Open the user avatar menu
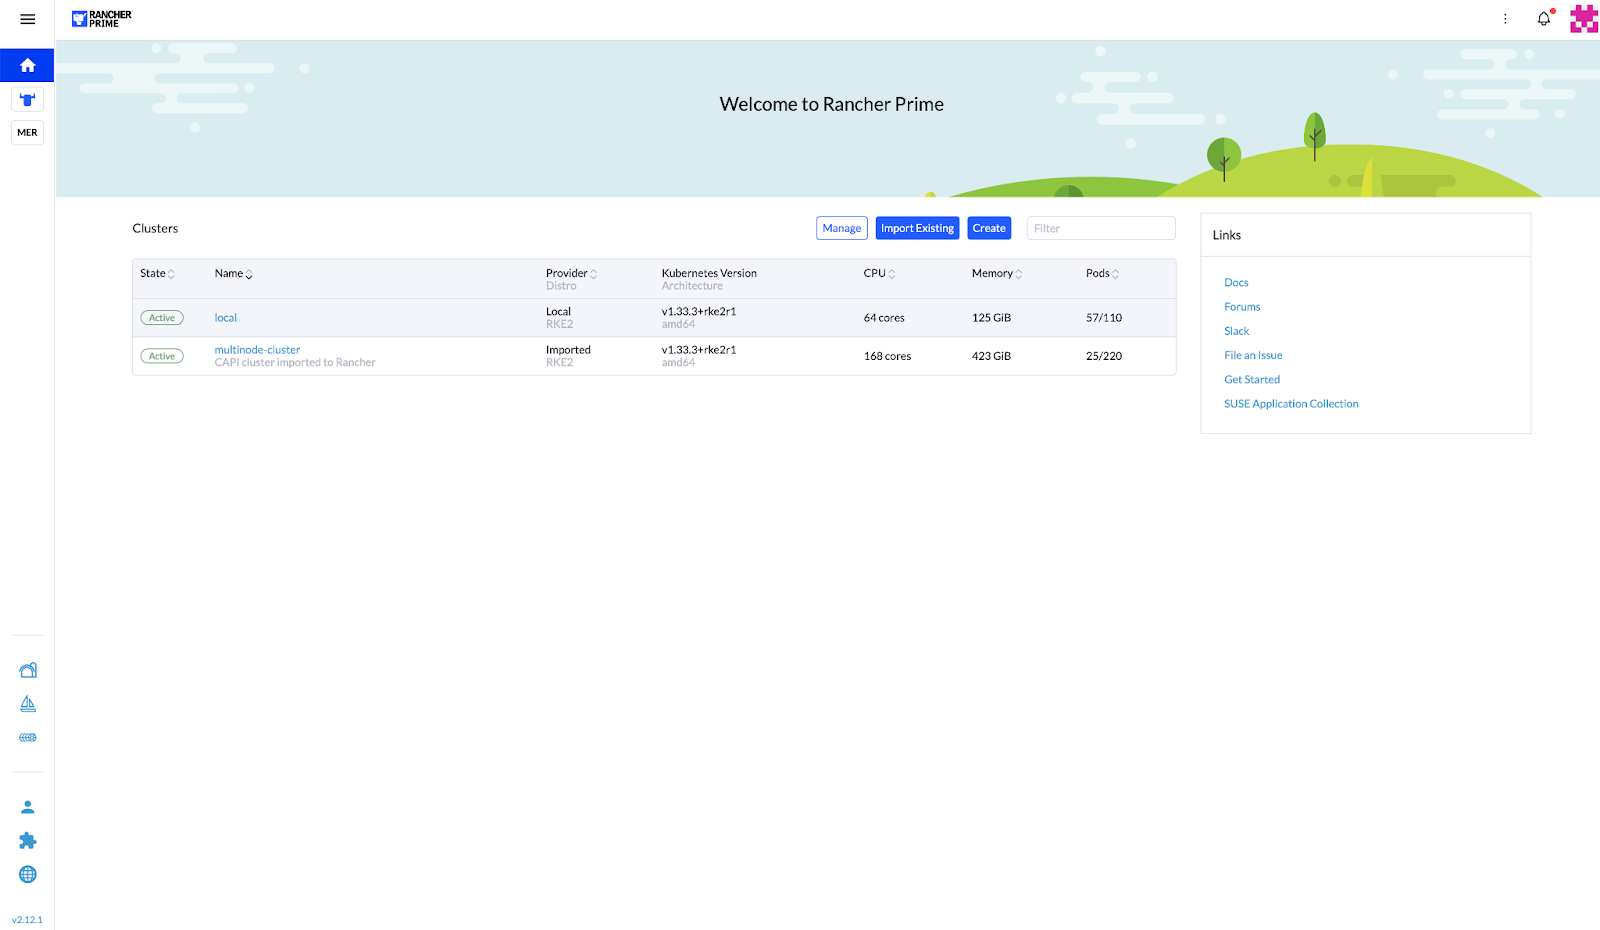 coord(1583,19)
